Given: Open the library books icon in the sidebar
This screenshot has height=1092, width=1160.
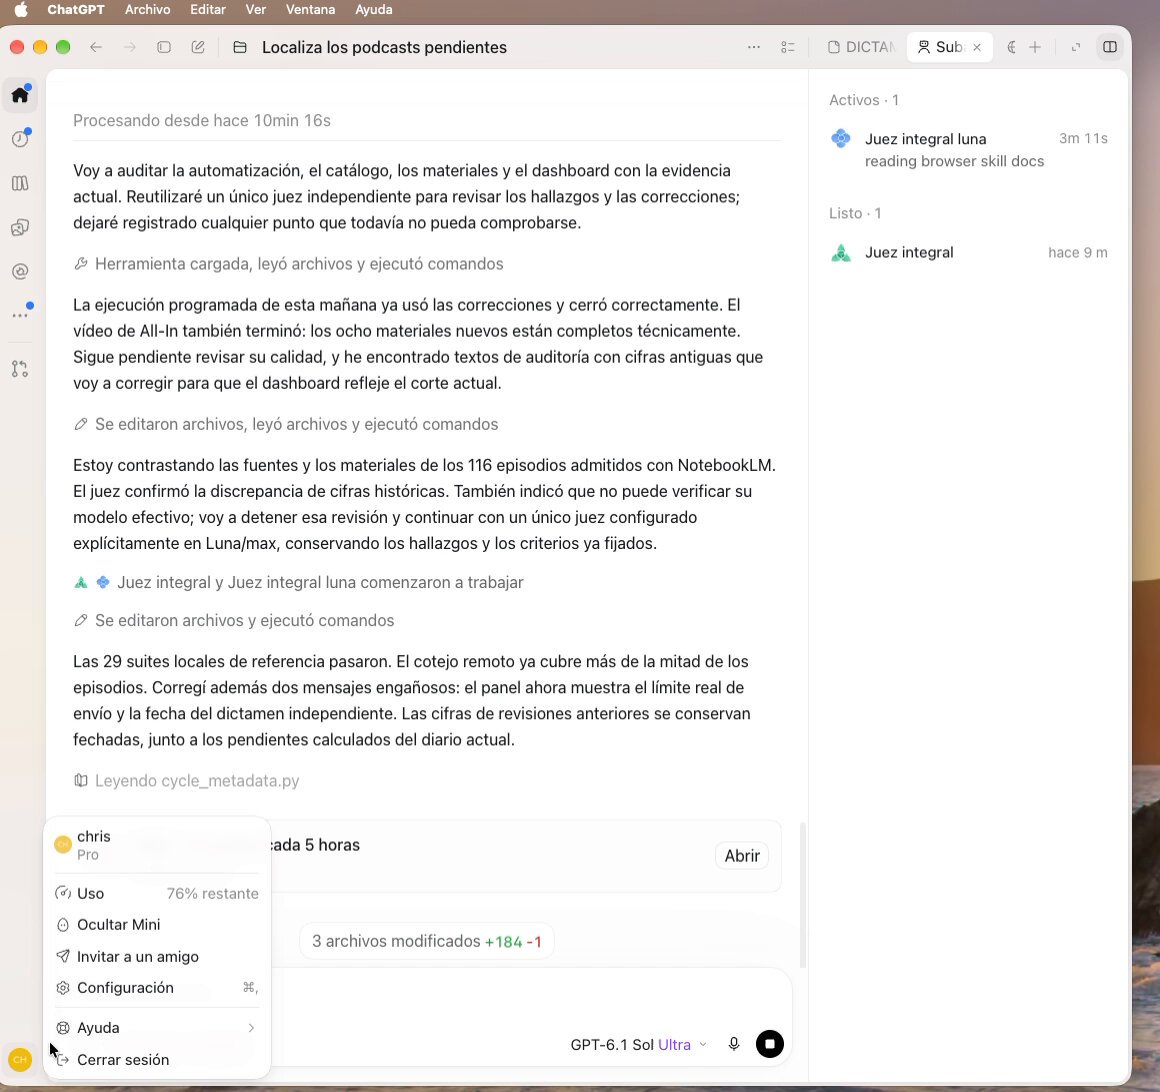Looking at the screenshot, I should pos(20,183).
